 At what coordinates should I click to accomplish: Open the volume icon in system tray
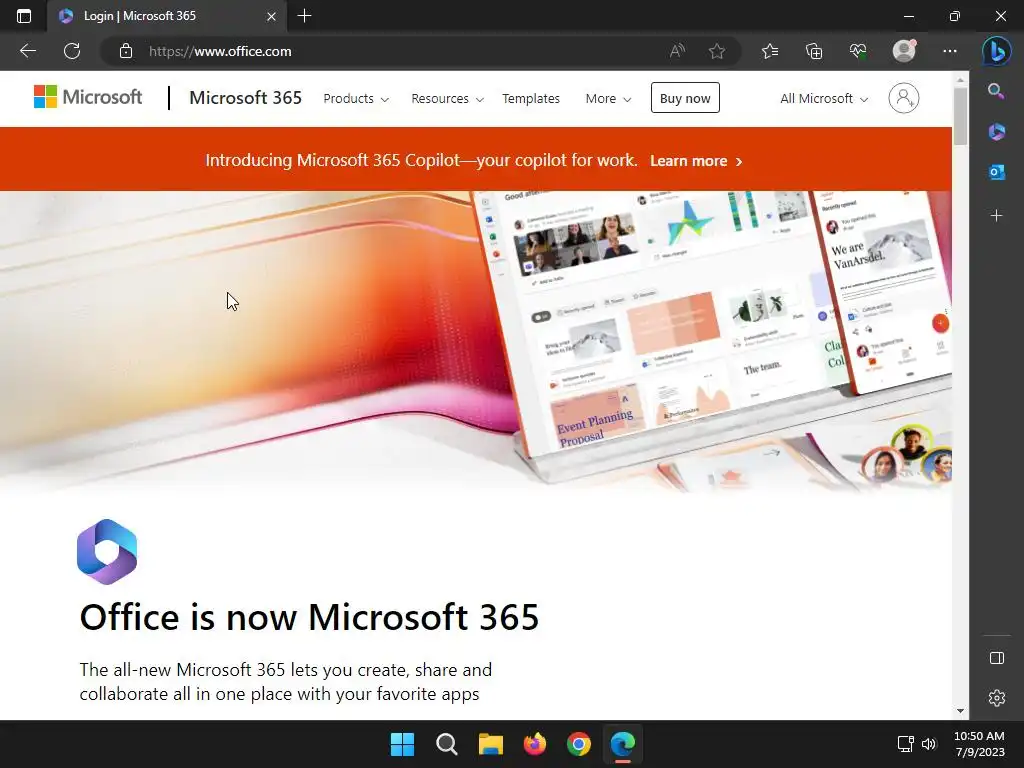pos(929,744)
